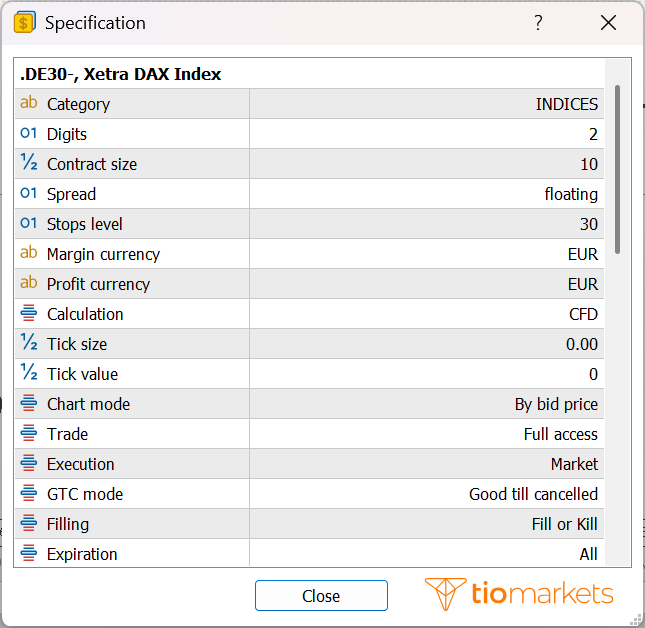Open help with the question mark

tap(538, 23)
